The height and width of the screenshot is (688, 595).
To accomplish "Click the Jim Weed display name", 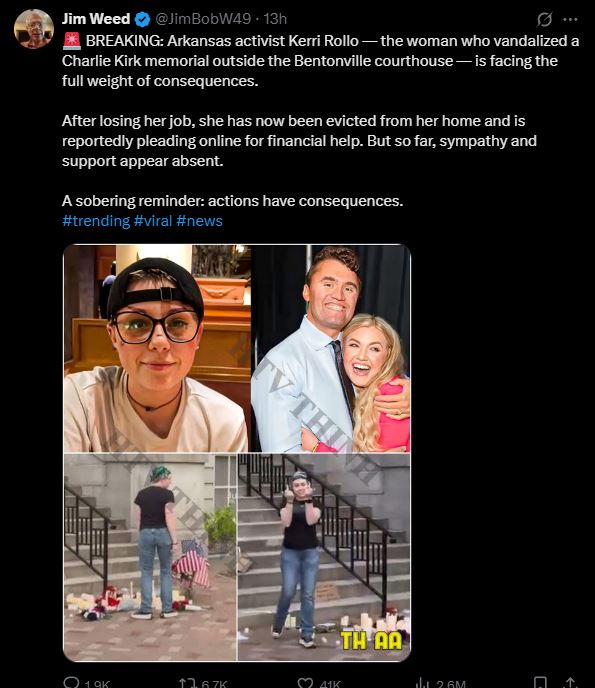I will click(x=96, y=19).
